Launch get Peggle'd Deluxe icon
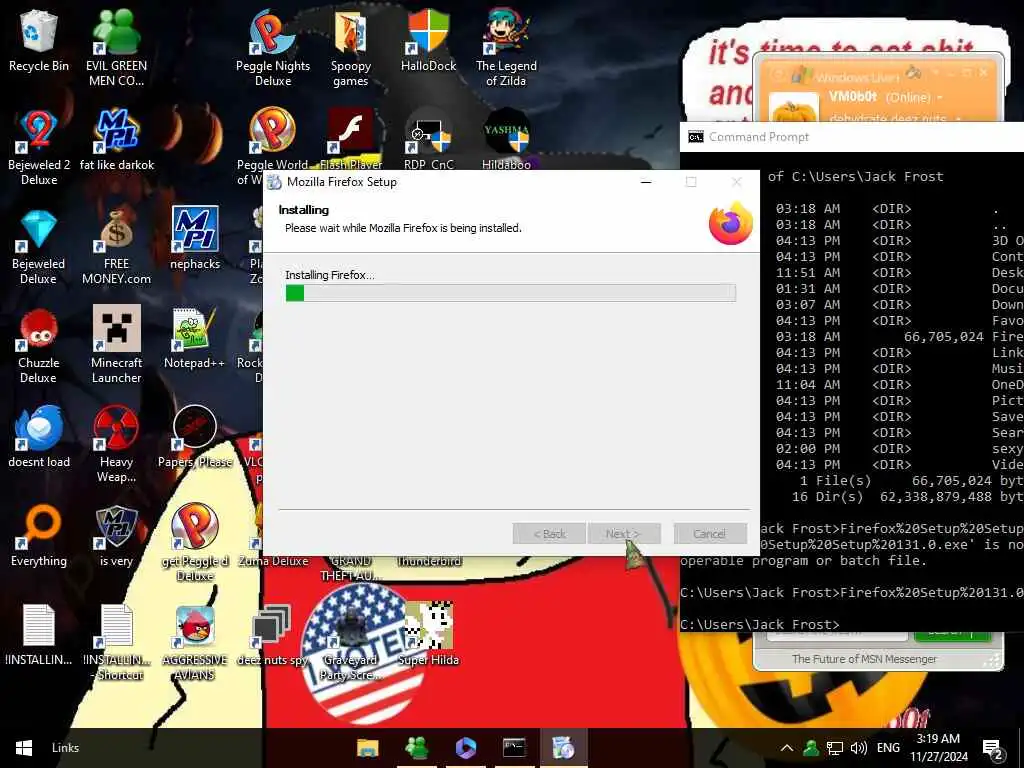Viewport: 1024px width, 768px height. pyautogui.click(x=195, y=542)
